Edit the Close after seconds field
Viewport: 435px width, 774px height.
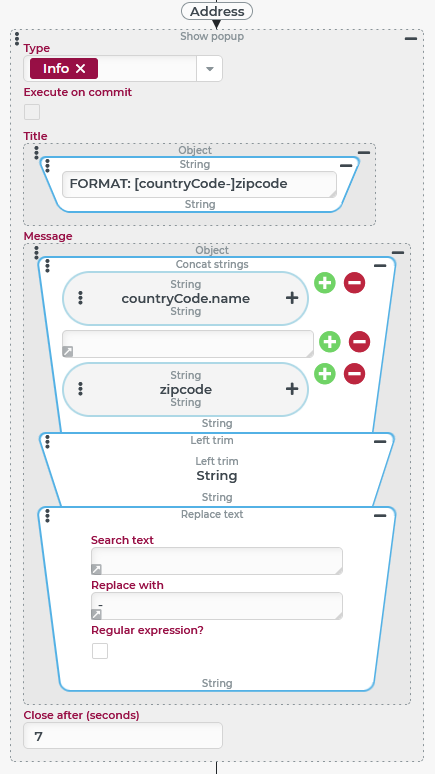click(x=123, y=736)
